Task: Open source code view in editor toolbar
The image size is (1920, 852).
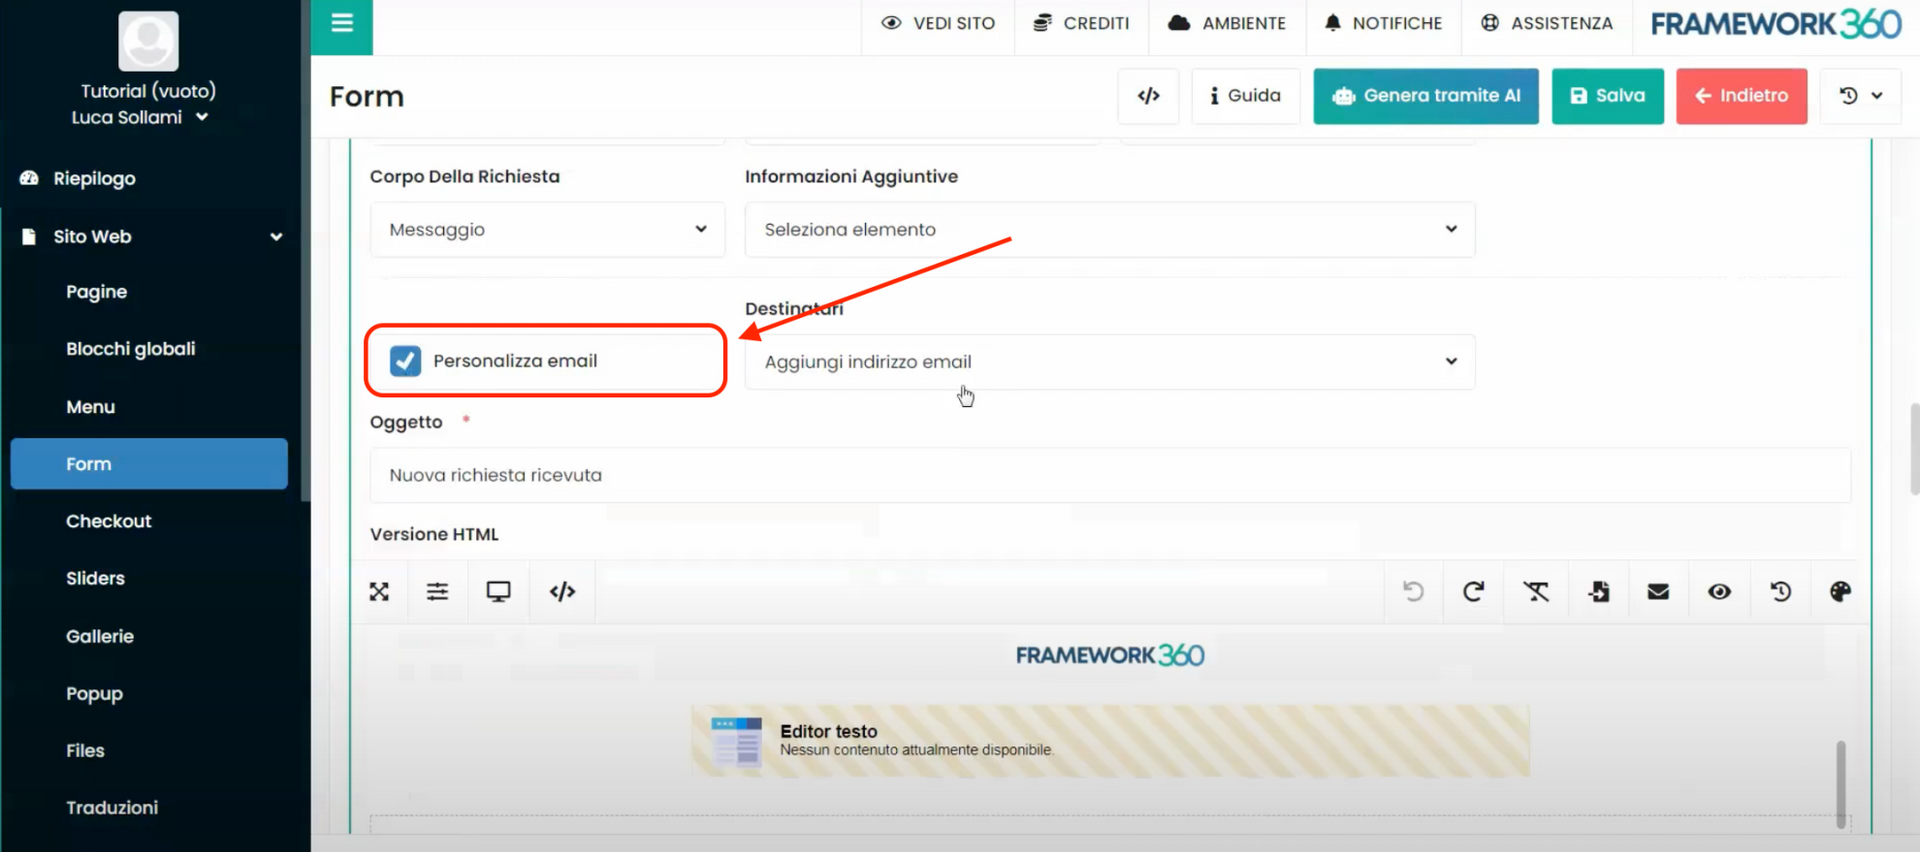Action: coord(562,592)
